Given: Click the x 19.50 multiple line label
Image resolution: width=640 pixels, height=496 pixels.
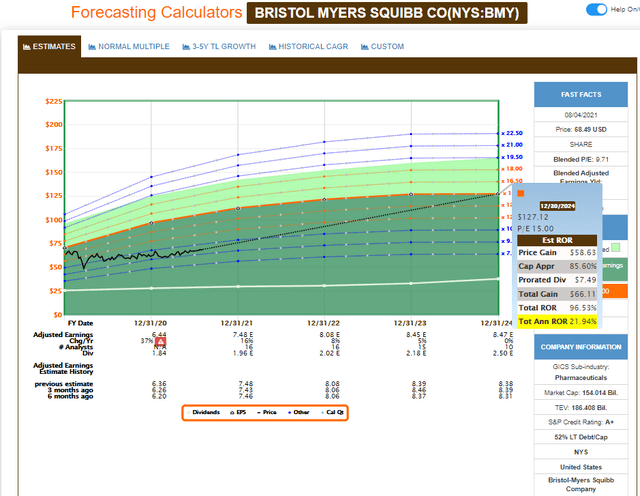Looking at the screenshot, I should click(x=512, y=157).
